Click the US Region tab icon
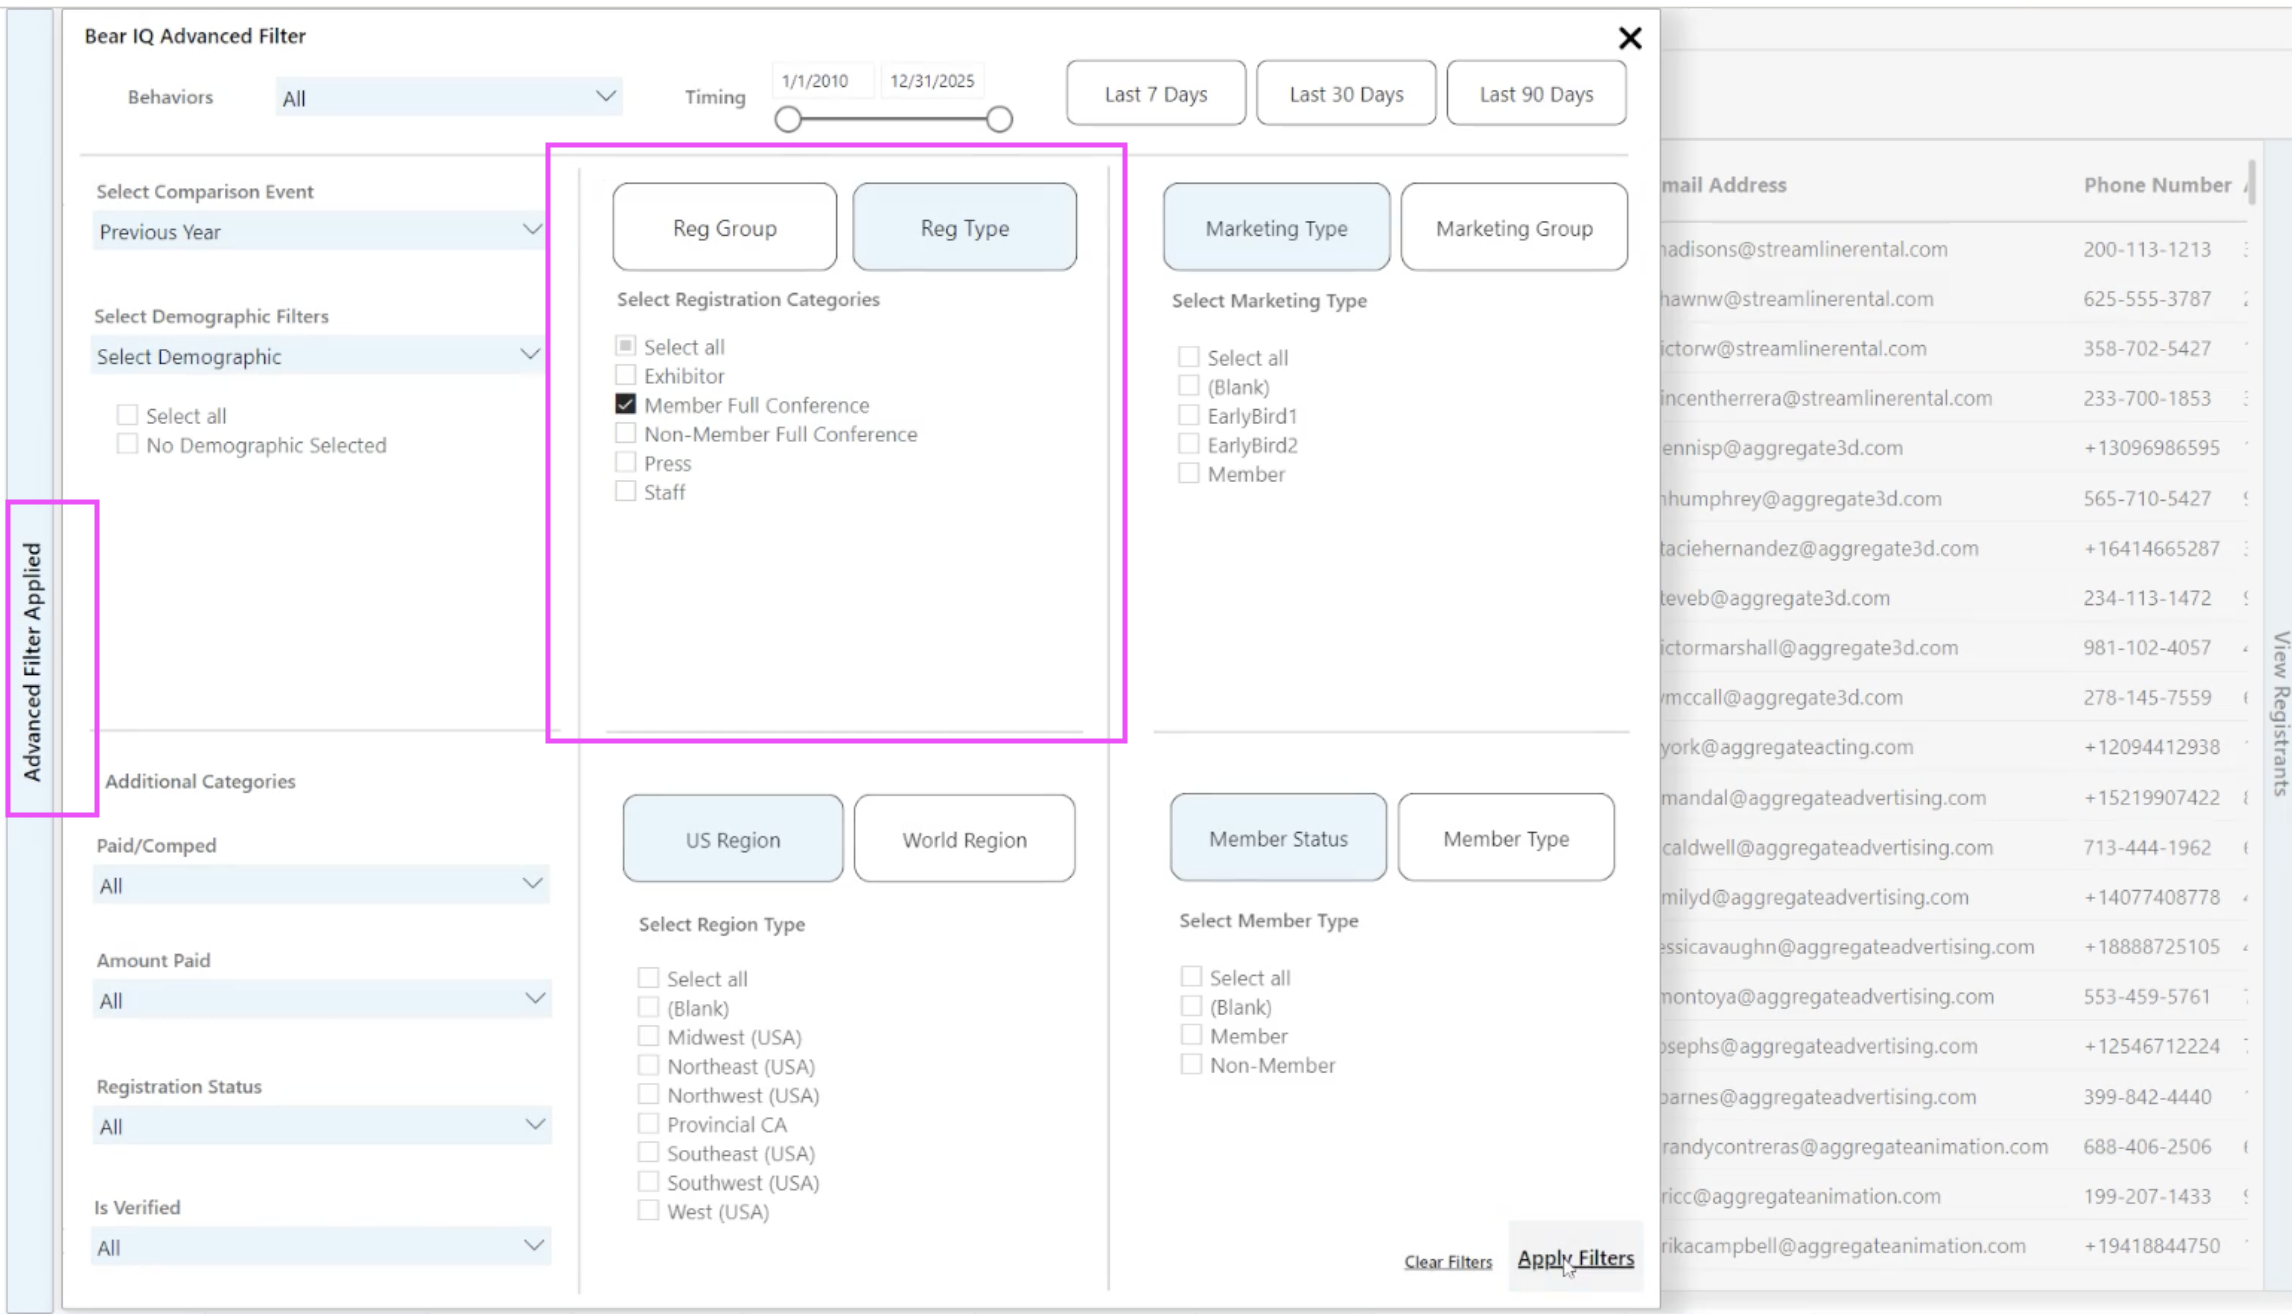 point(732,839)
